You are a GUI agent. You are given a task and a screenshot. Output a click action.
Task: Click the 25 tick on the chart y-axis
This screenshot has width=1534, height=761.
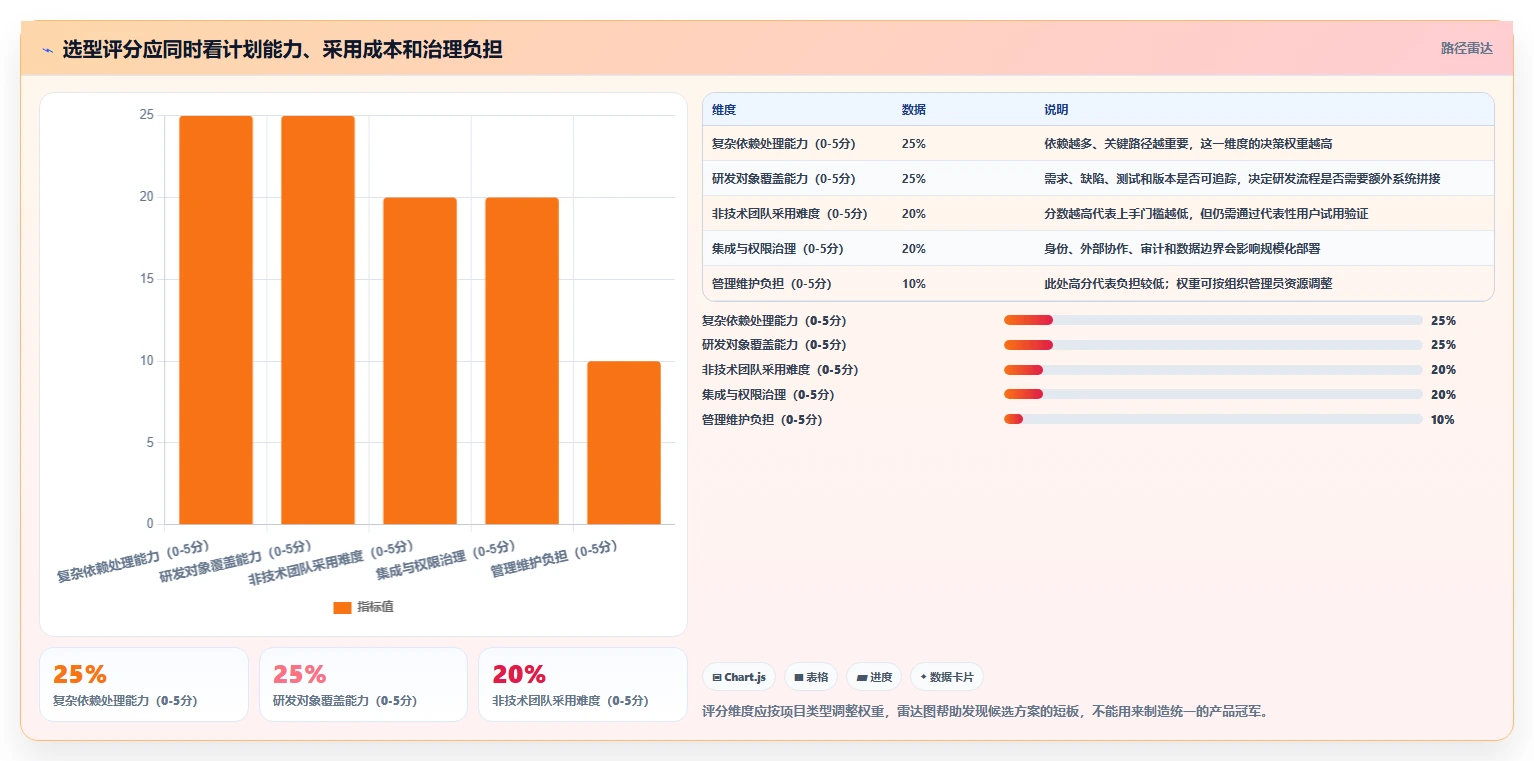pos(146,115)
